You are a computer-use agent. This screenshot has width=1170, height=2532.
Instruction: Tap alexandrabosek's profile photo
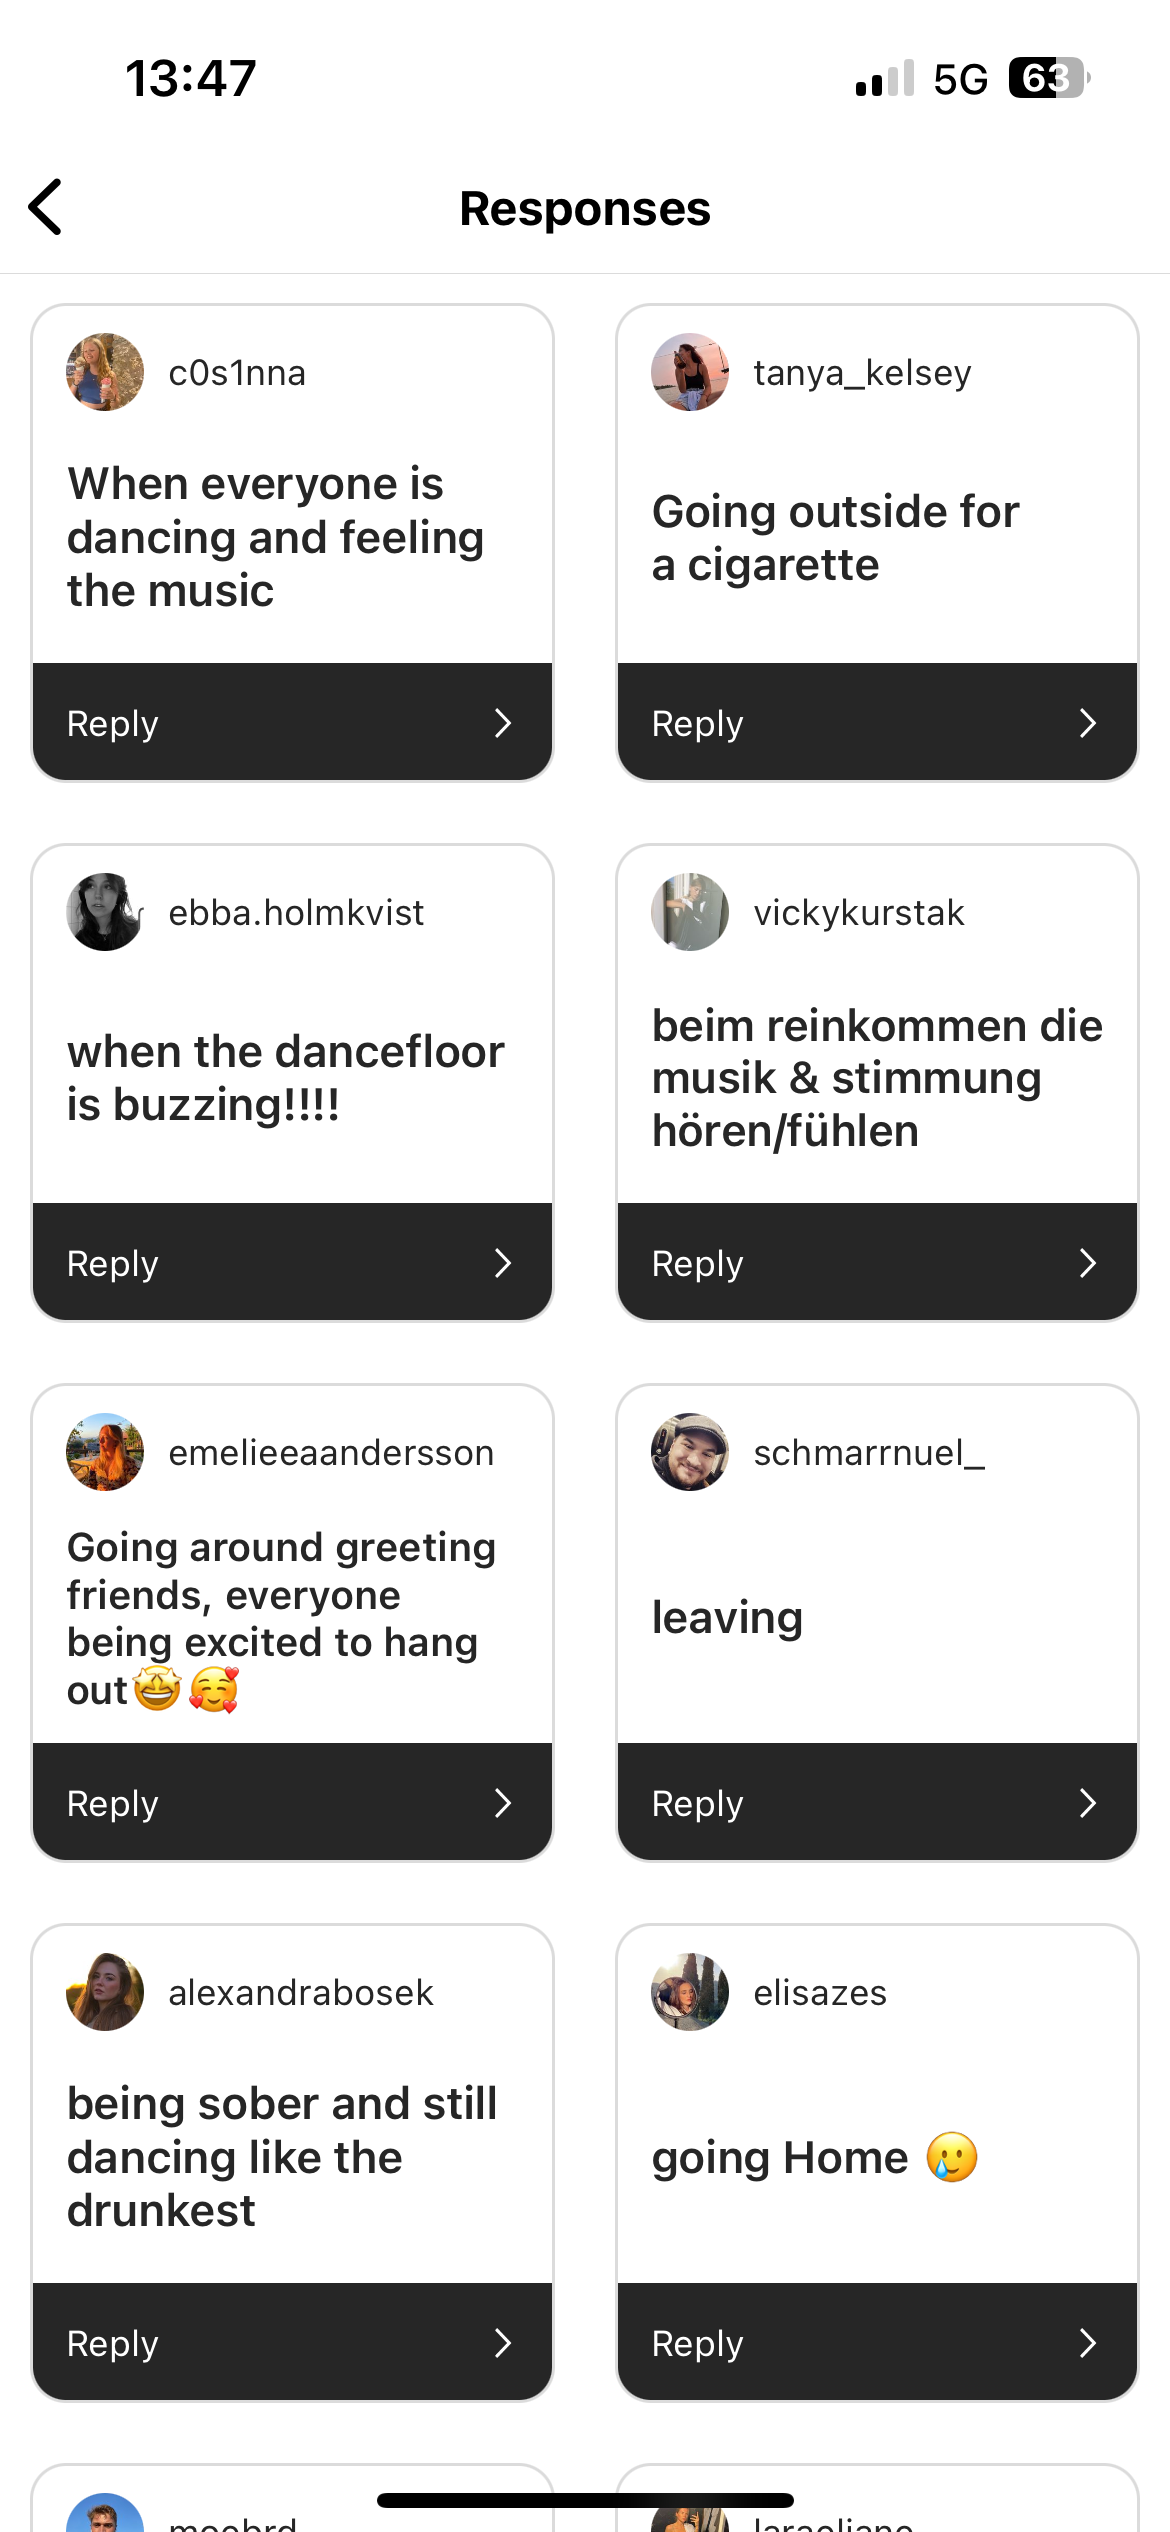click(x=105, y=1992)
